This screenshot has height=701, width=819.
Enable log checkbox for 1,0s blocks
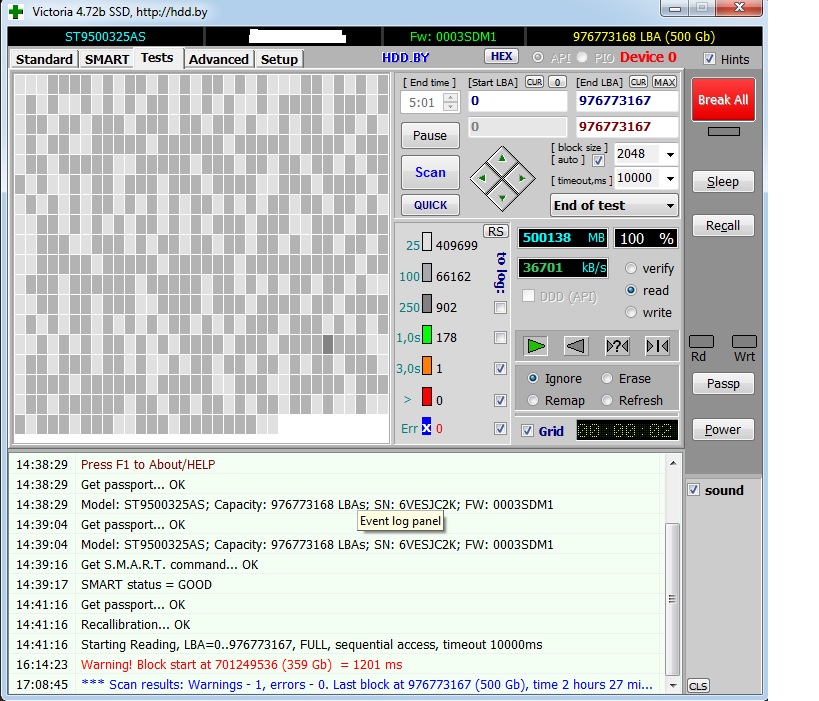click(x=500, y=337)
